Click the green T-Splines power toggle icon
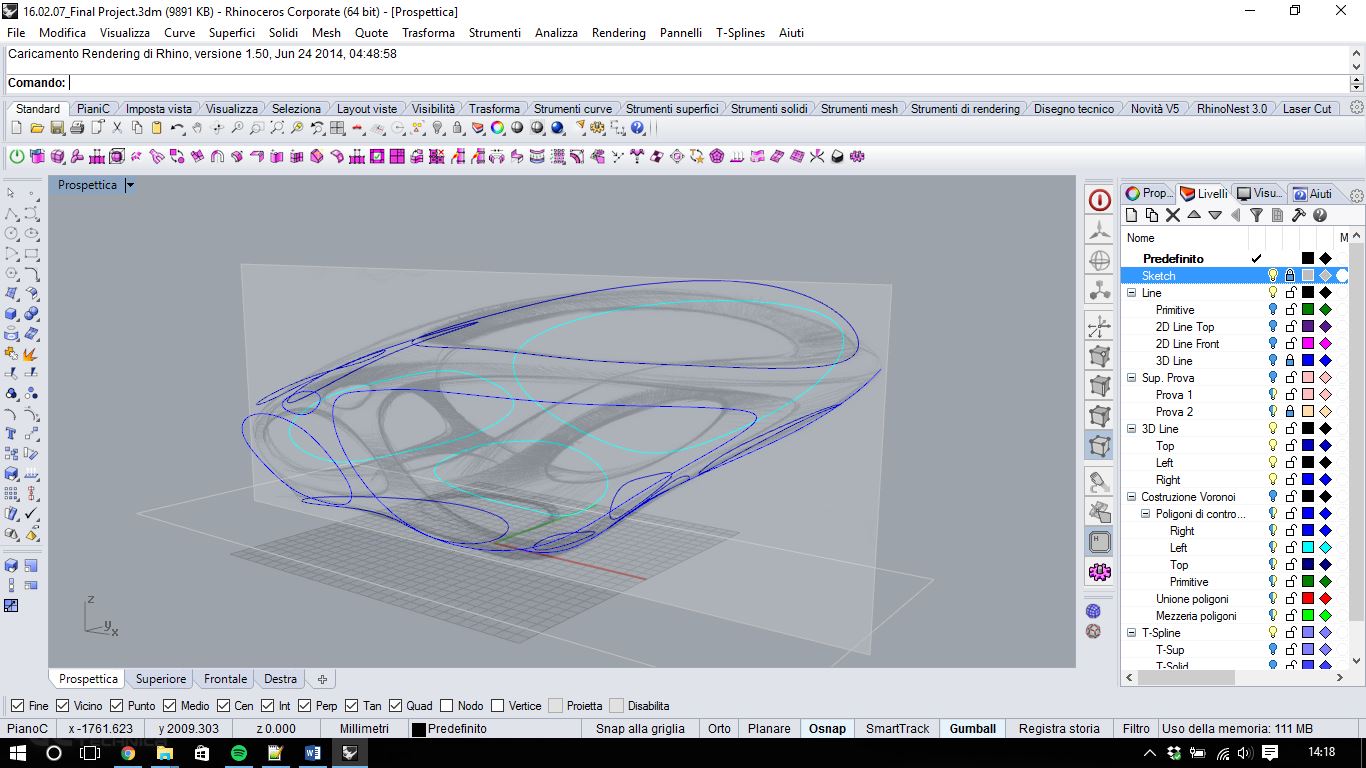 point(17,156)
